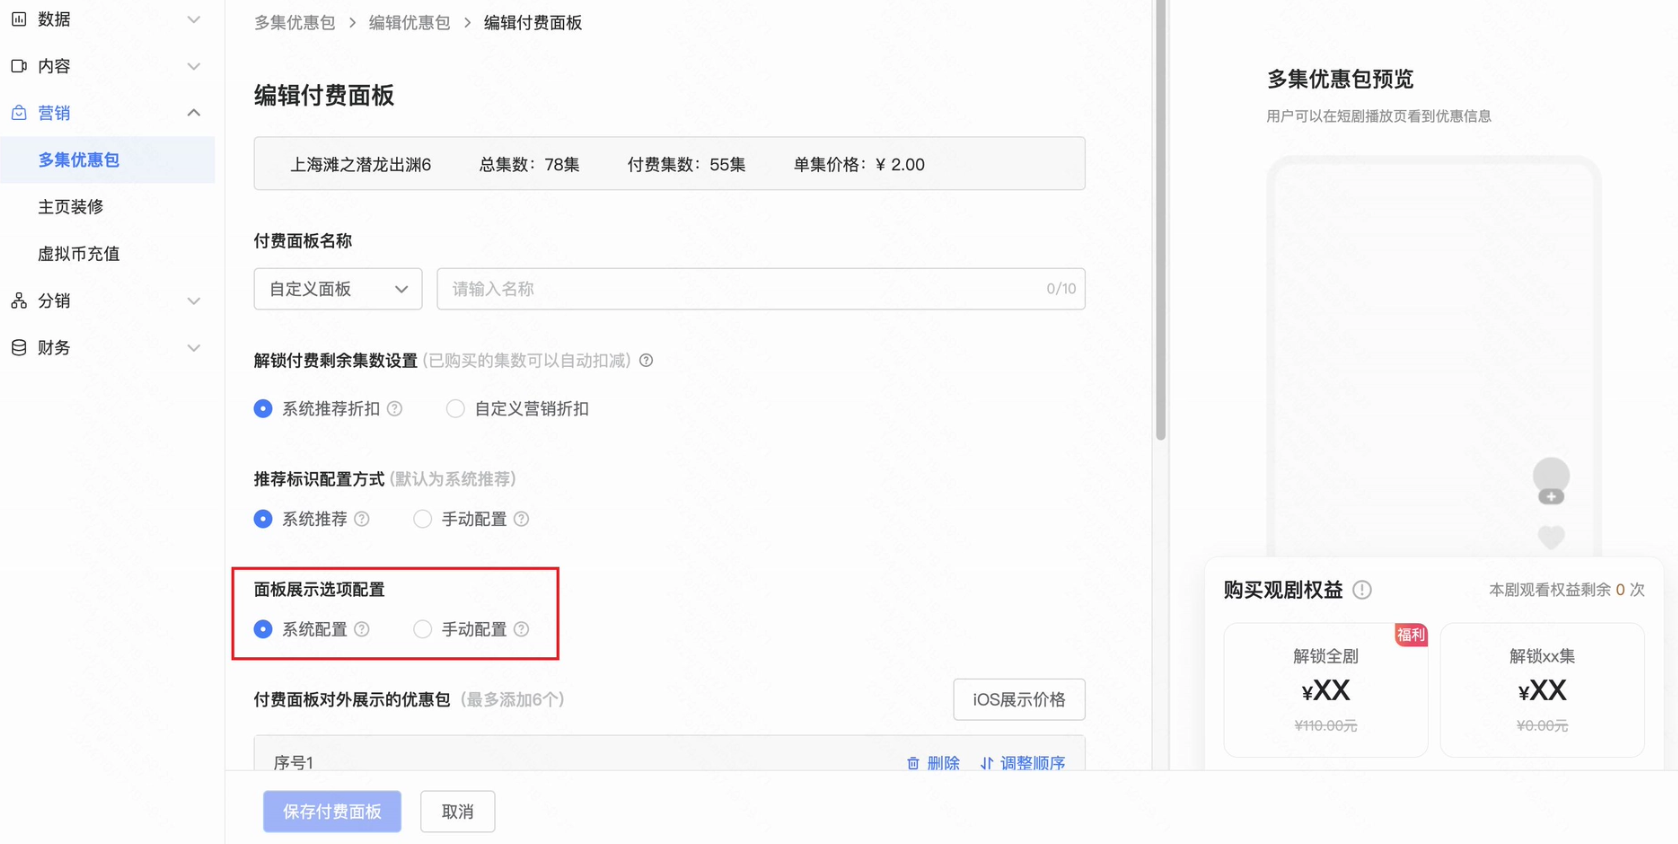The width and height of the screenshot is (1678, 844).
Task: Expand the 数据 sidebar section chevron
Action: (194, 19)
